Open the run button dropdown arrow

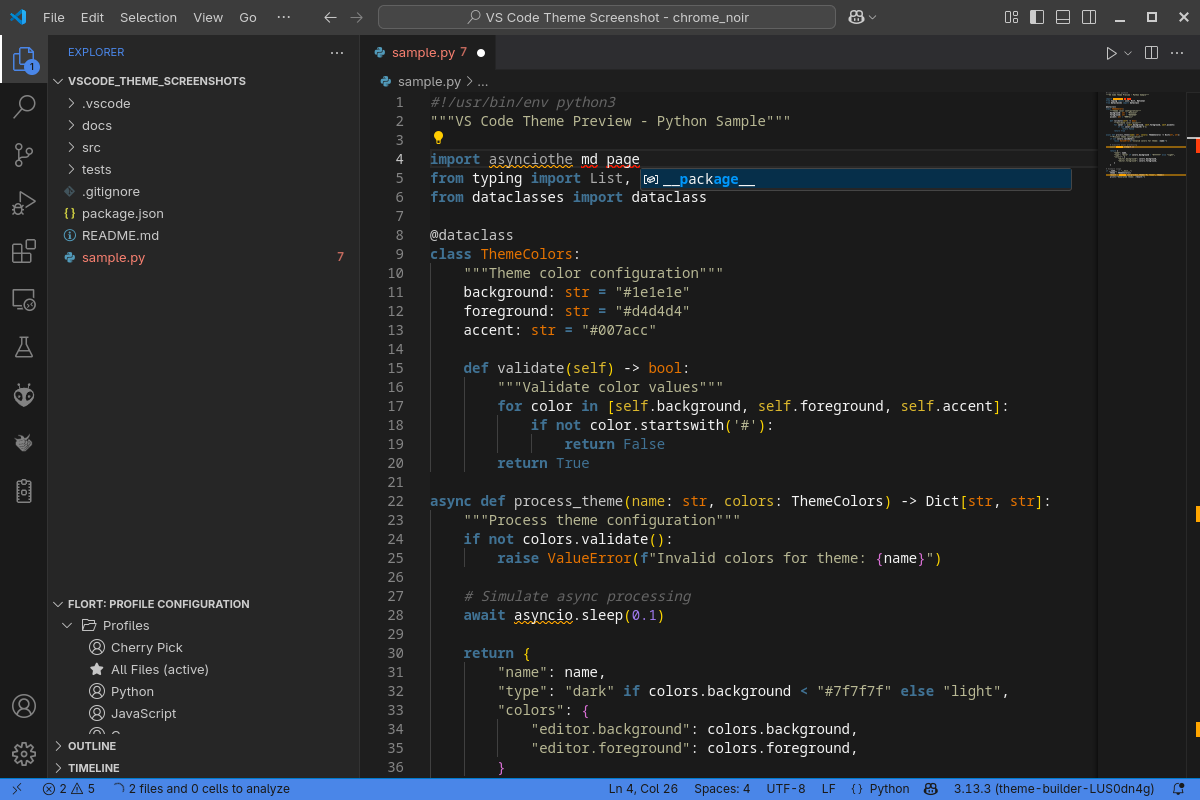(1128, 53)
